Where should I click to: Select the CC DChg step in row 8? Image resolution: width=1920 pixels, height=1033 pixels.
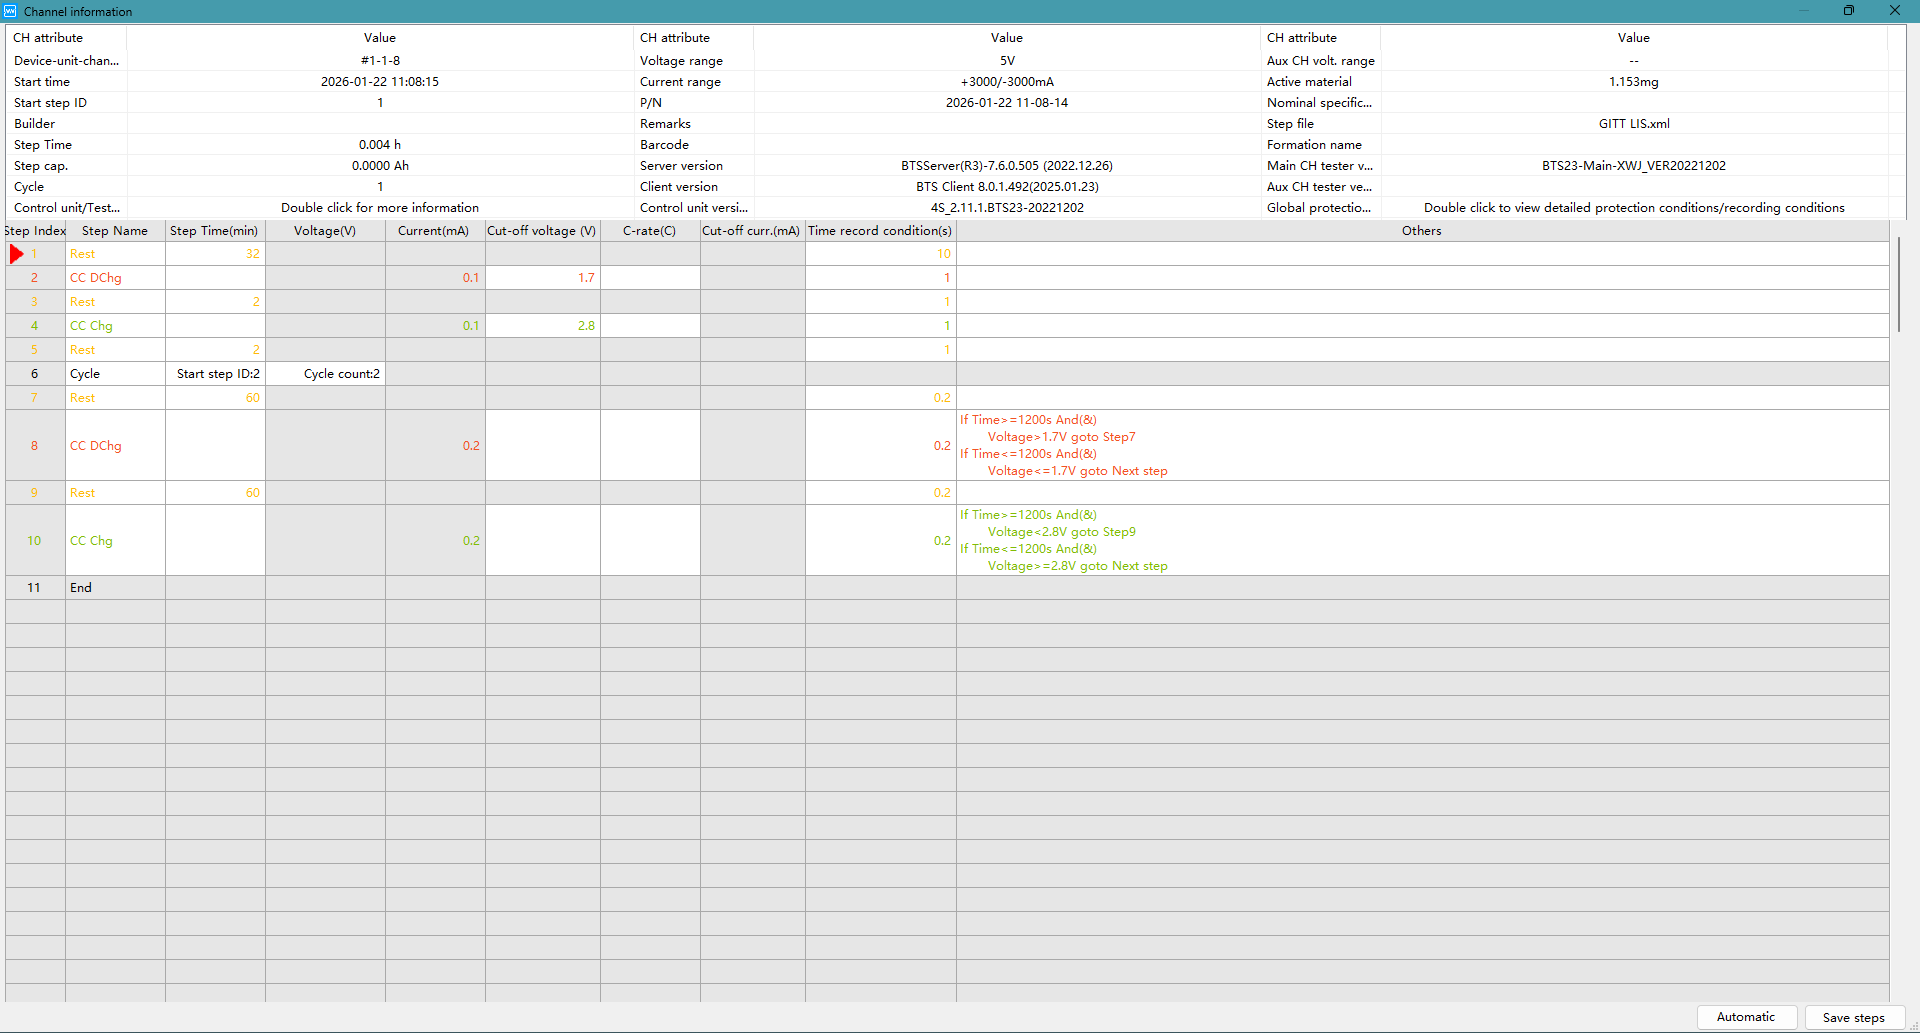(96, 446)
